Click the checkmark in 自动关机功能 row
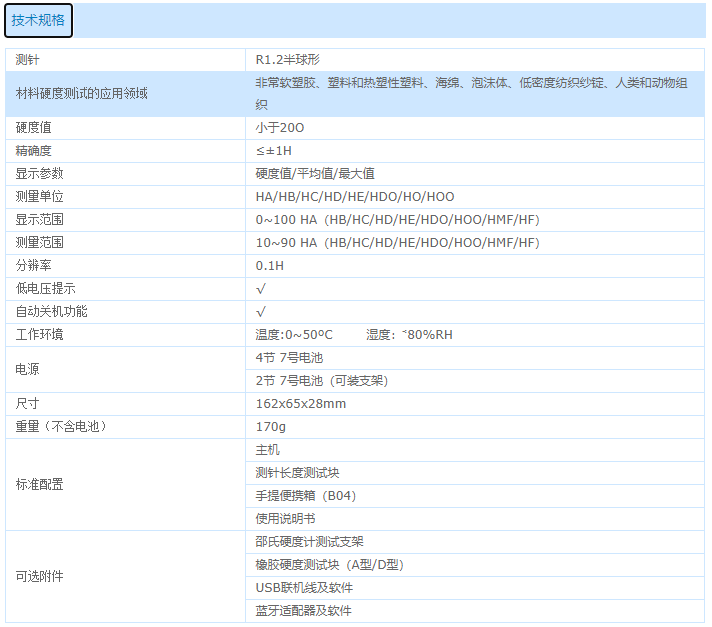The height and width of the screenshot is (627, 712). [261, 312]
